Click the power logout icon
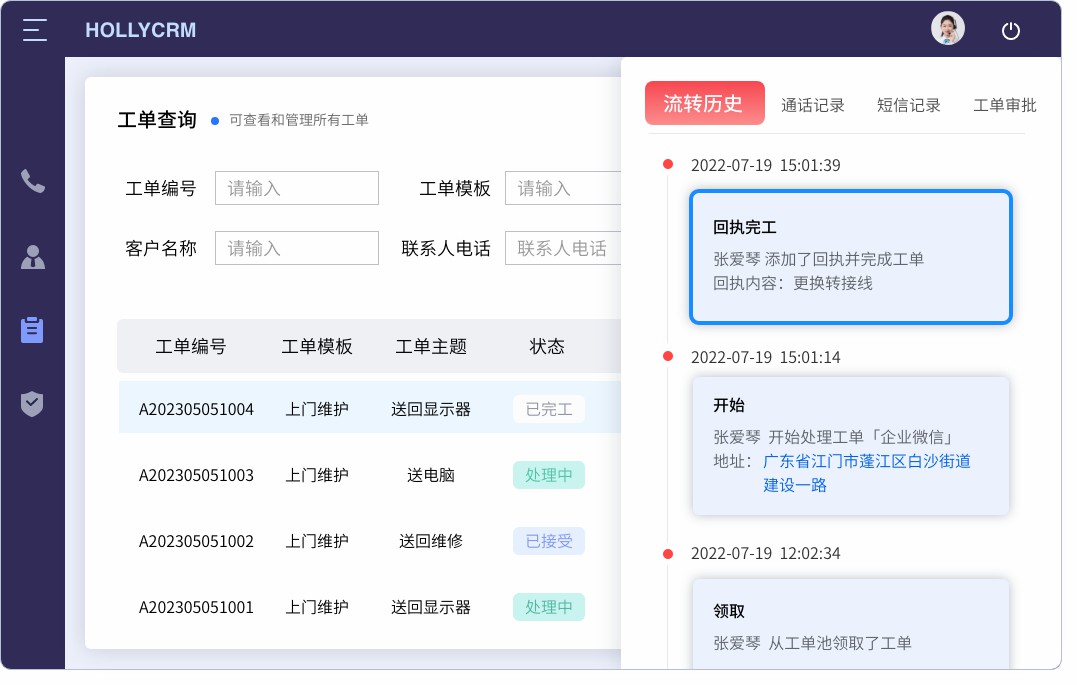Image resolution: width=1077 pixels, height=685 pixels. 1011,31
